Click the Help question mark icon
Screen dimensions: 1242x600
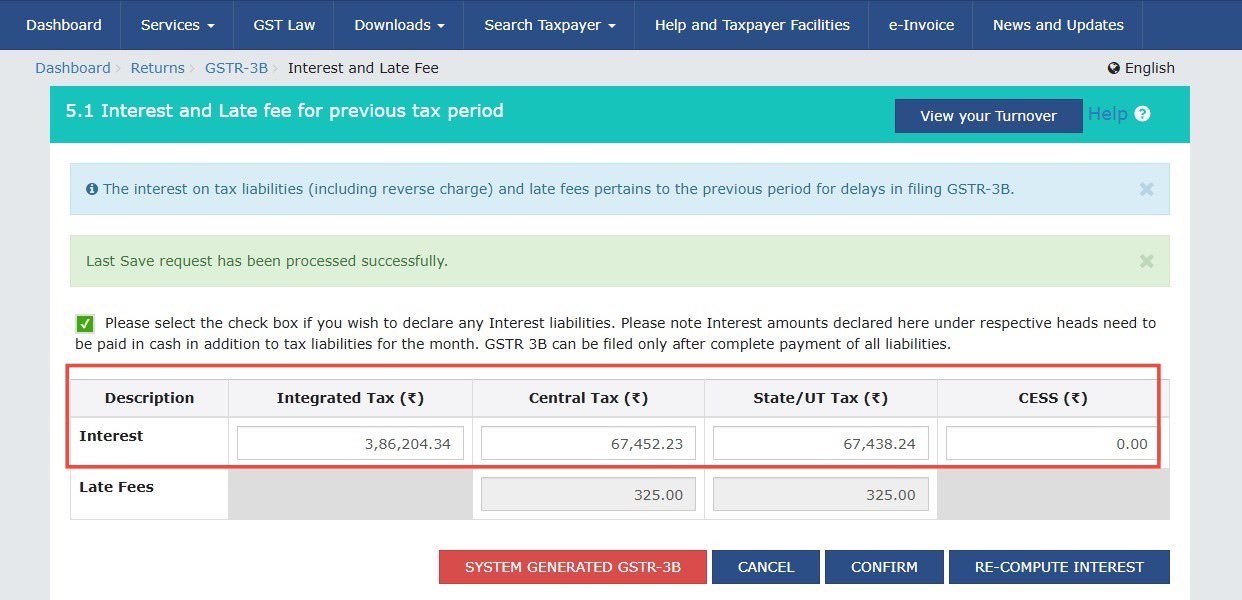point(1142,114)
